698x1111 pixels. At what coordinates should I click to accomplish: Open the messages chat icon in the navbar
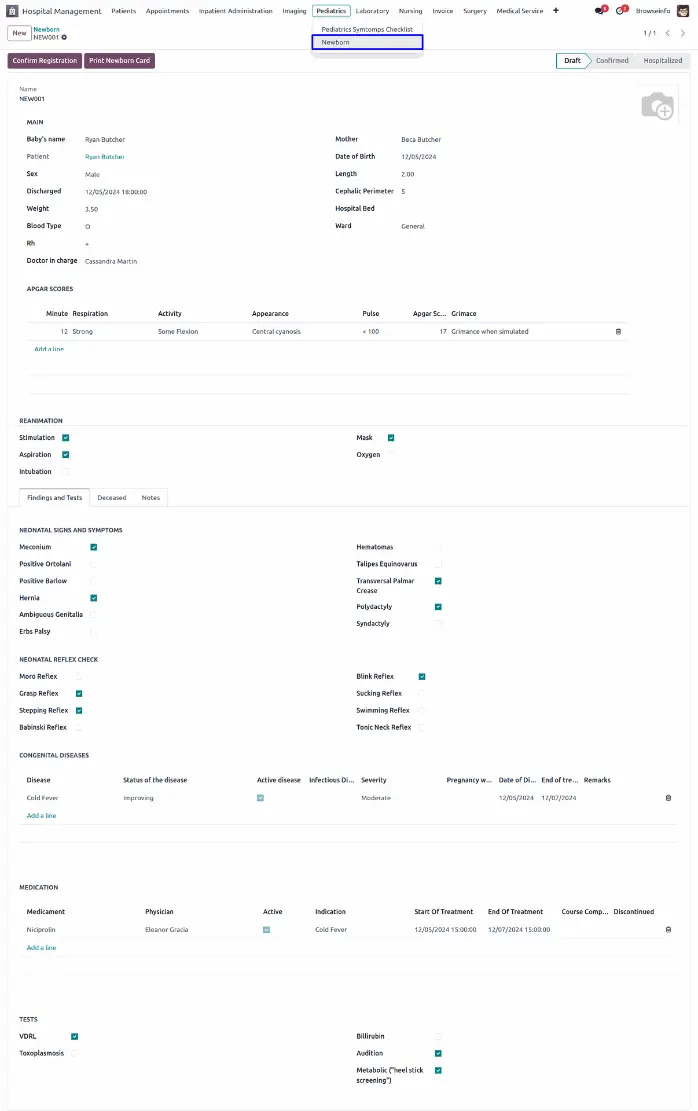coord(600,11)
